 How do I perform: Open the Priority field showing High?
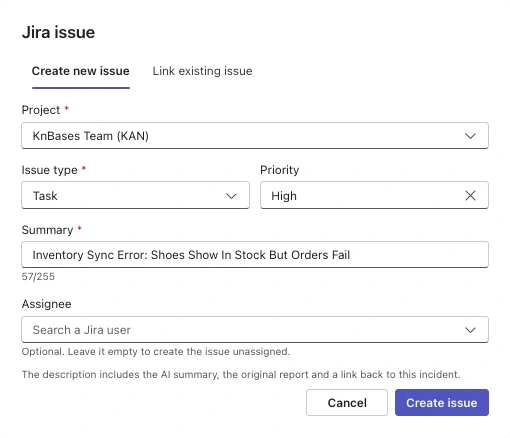point(374,195)
